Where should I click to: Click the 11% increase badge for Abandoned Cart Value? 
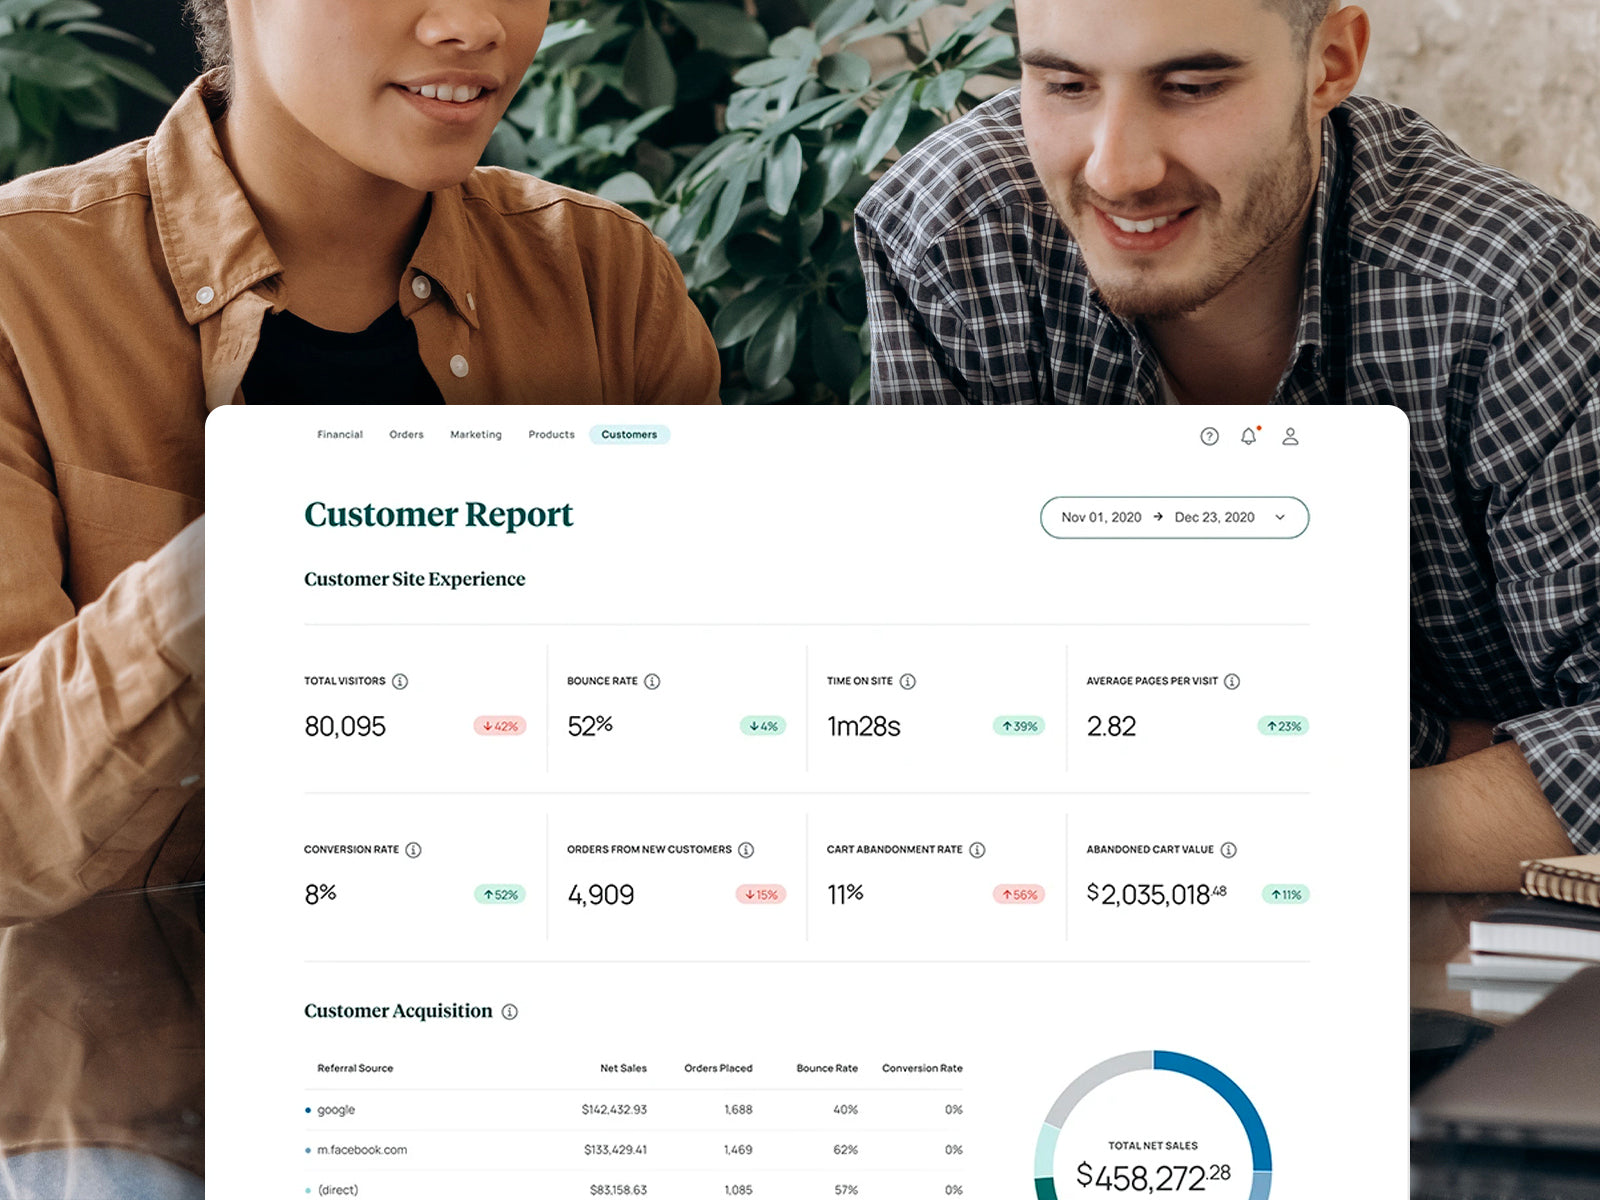coord(1285,895)
